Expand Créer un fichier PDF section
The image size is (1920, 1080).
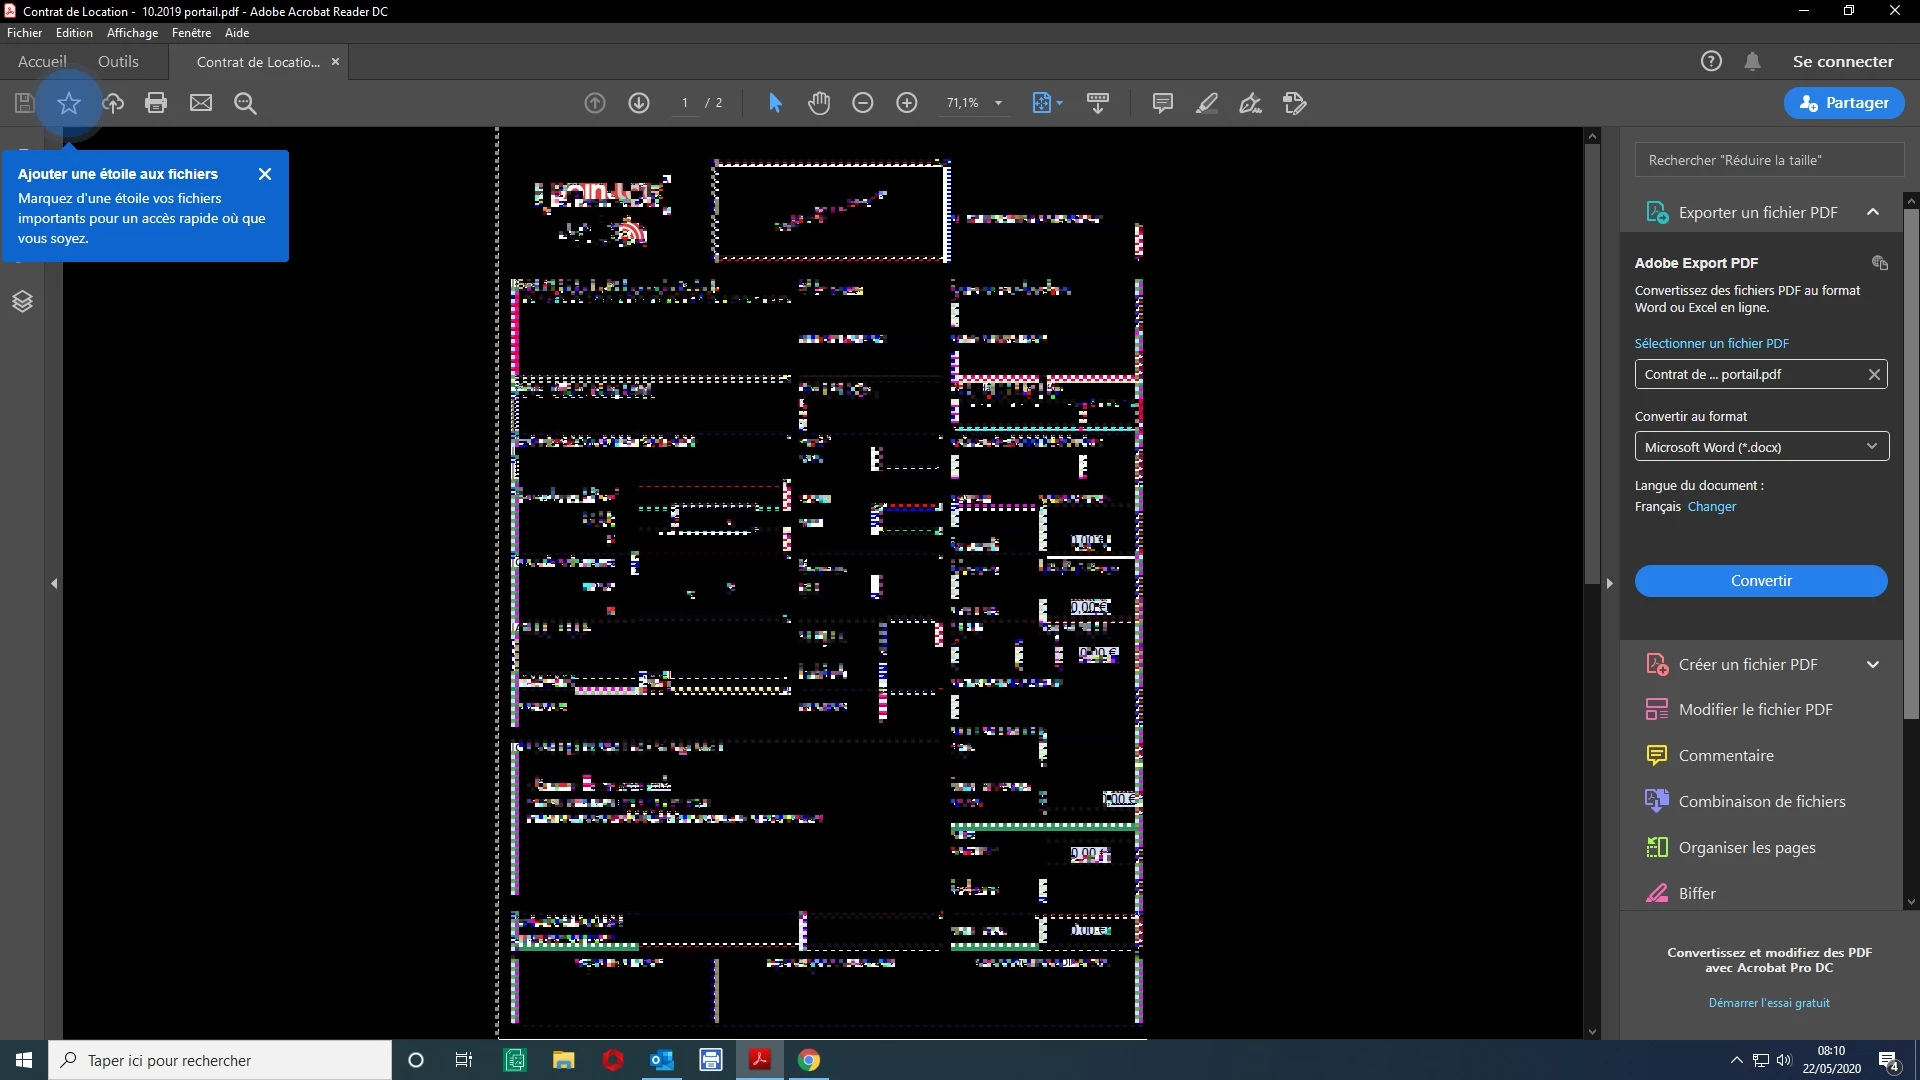point(1872,665)
